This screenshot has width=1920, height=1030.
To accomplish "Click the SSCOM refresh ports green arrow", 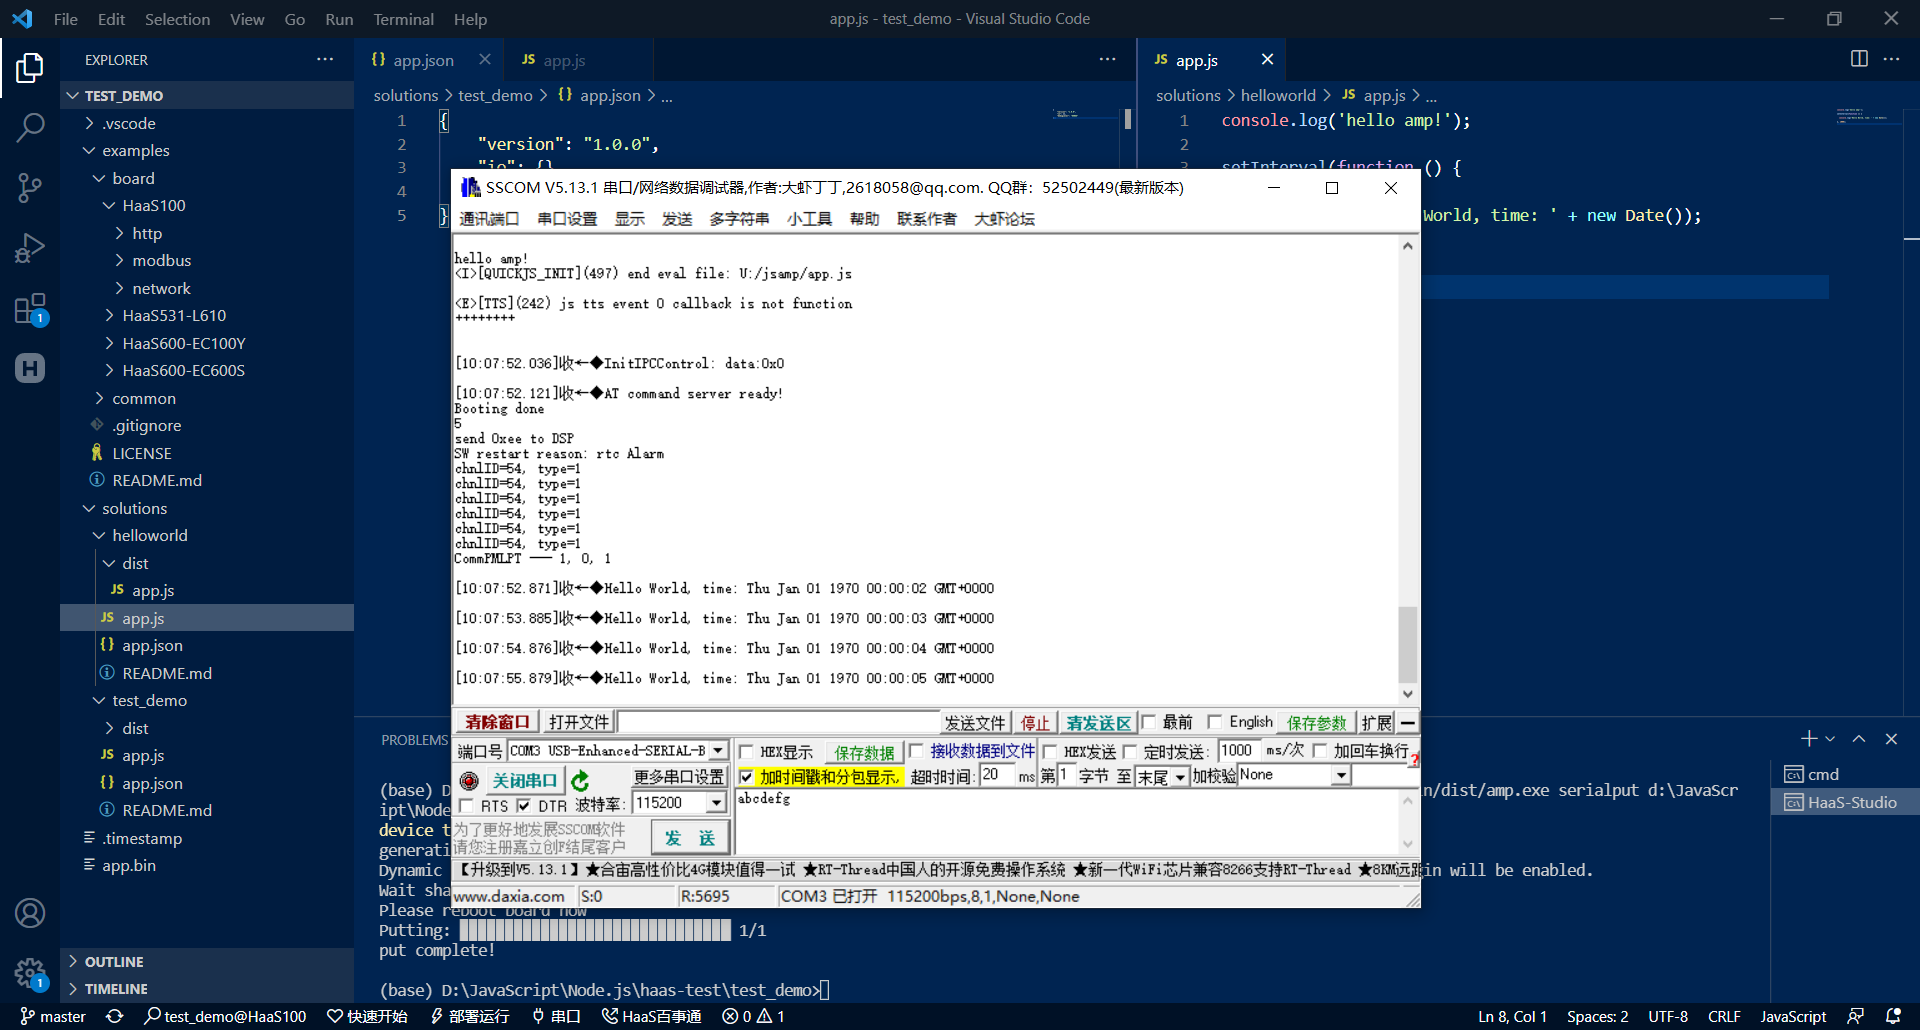I will coord(580,780).
